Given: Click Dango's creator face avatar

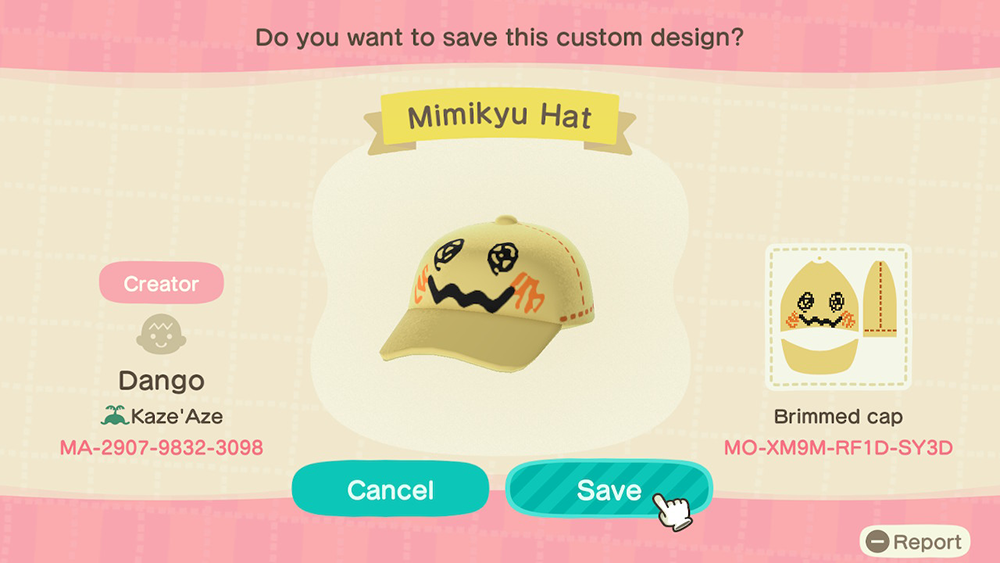Looking at the screenshot, I should [x=161, y=334].
